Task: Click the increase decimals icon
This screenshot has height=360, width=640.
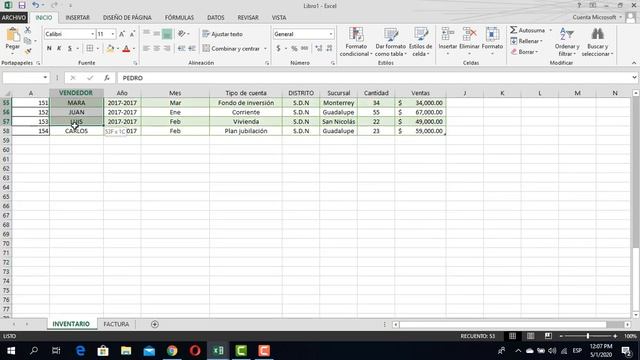Action: [319, 49]
